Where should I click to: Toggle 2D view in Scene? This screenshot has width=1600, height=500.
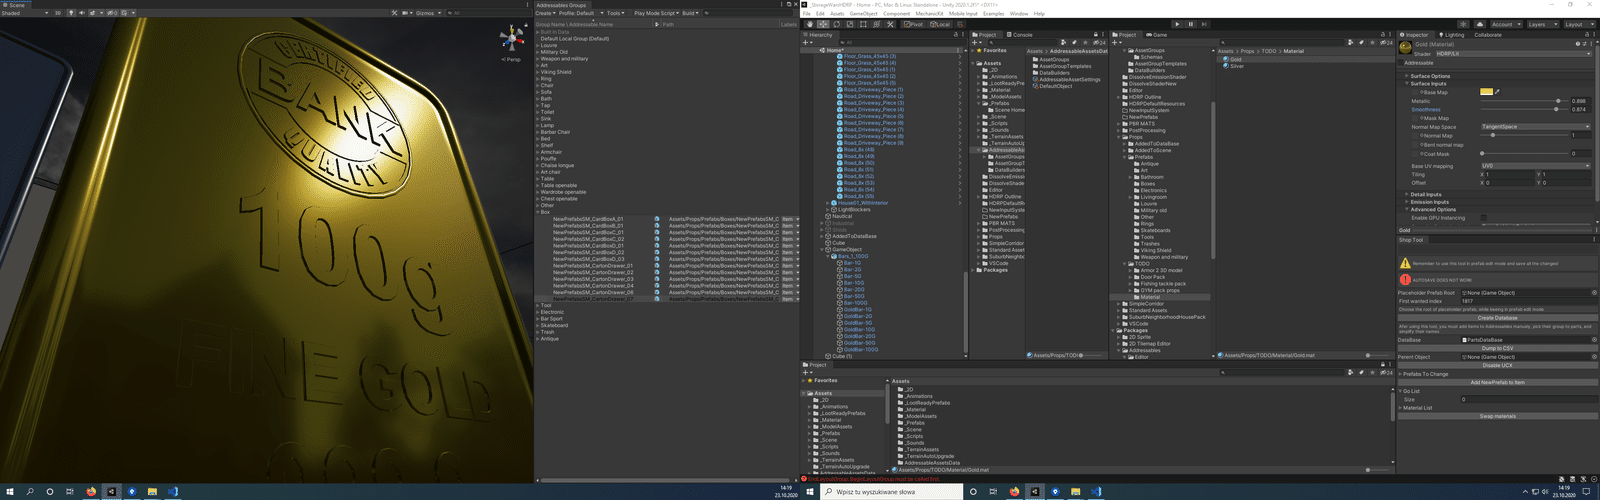tap(58, 13)
